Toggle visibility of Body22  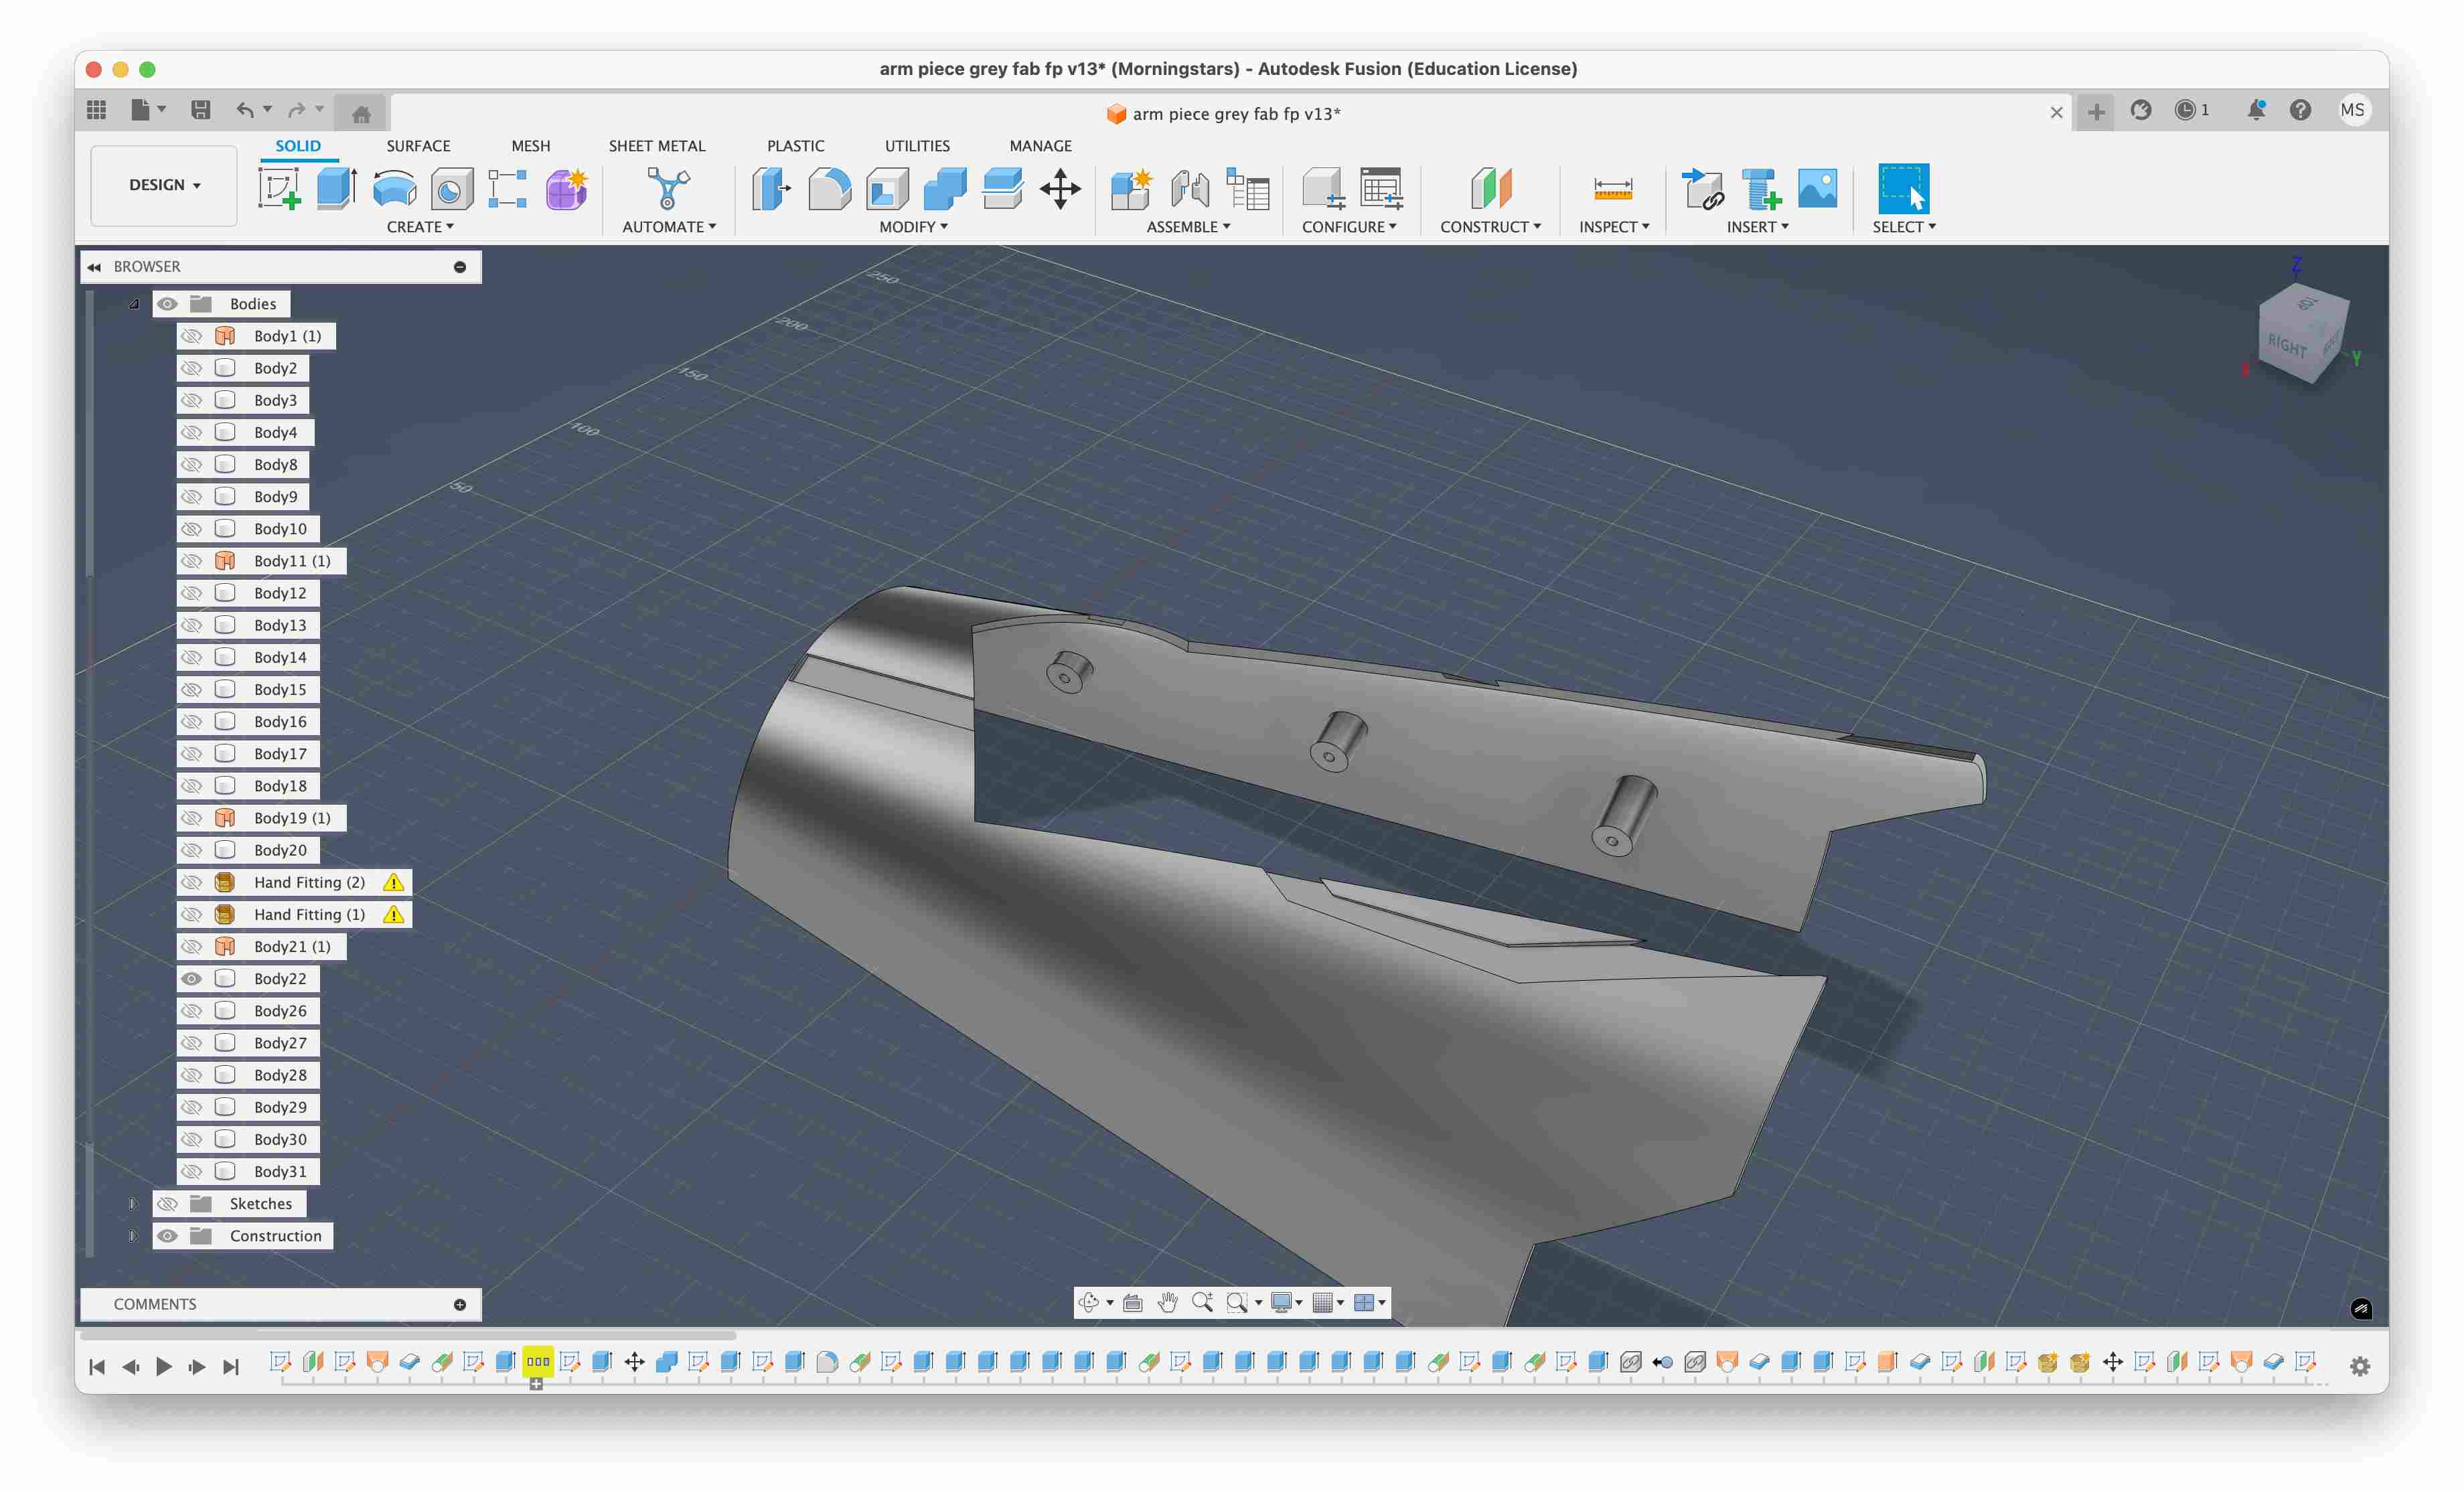click(x=191, y=979)
